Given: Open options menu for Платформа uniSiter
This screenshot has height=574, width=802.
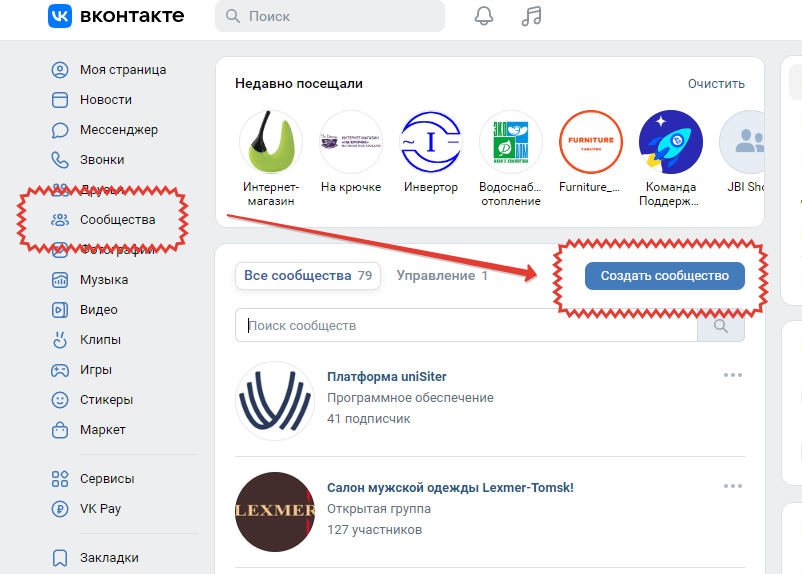Looking at the screenshot, I should (x=733, y=376).
